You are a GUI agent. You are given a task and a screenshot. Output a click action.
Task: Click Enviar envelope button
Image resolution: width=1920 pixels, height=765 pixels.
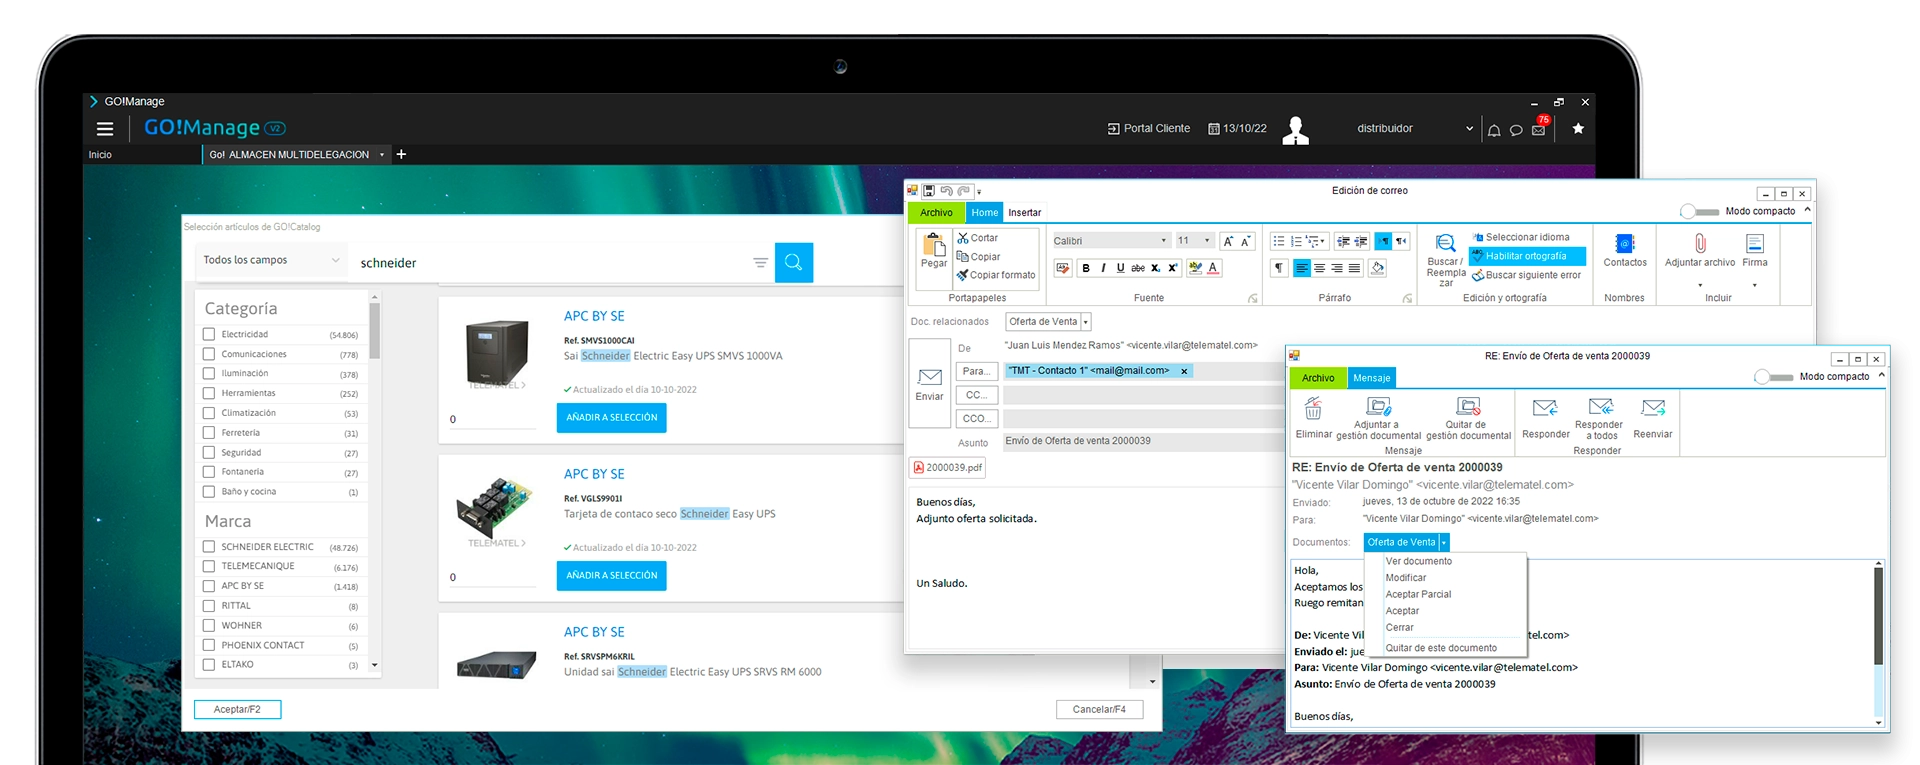pyautogui.click(x=930, y=384)
